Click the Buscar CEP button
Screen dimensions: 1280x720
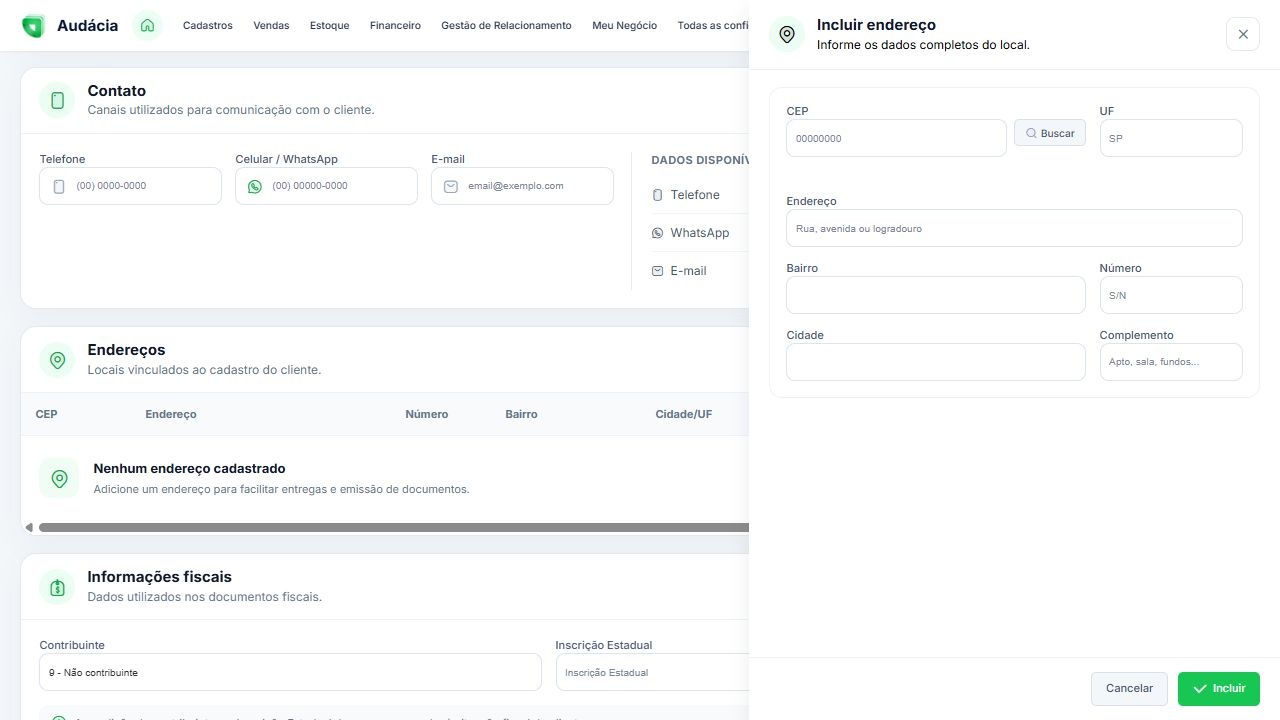click(x=1050, y=133)
